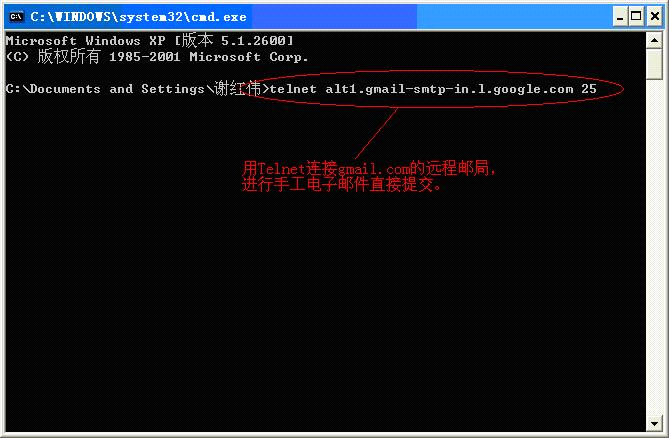
Task: Click the port number 25
Action: coord(588,89)
